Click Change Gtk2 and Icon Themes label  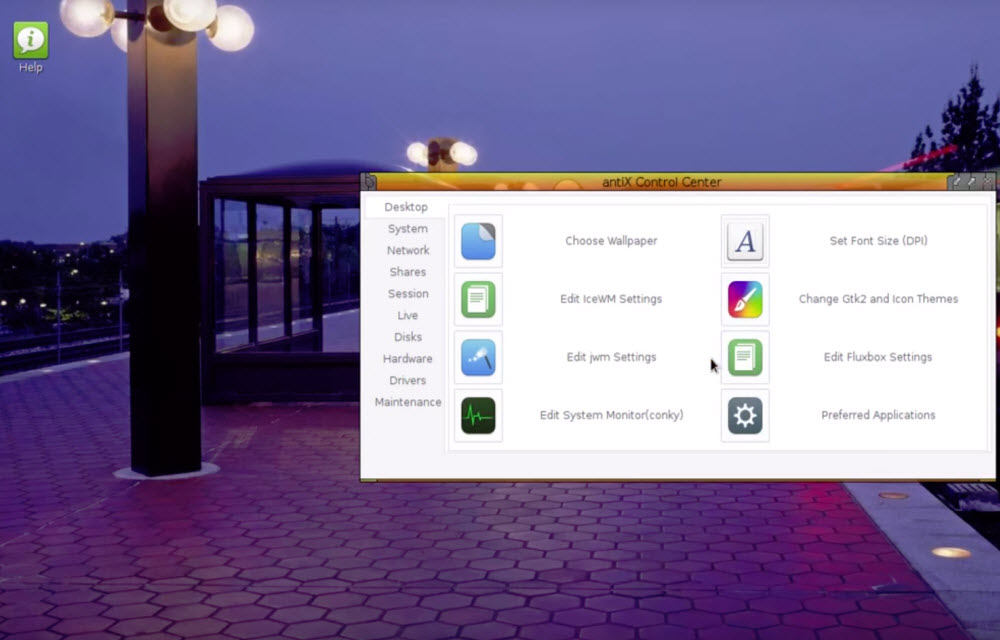tap(878, 299)
